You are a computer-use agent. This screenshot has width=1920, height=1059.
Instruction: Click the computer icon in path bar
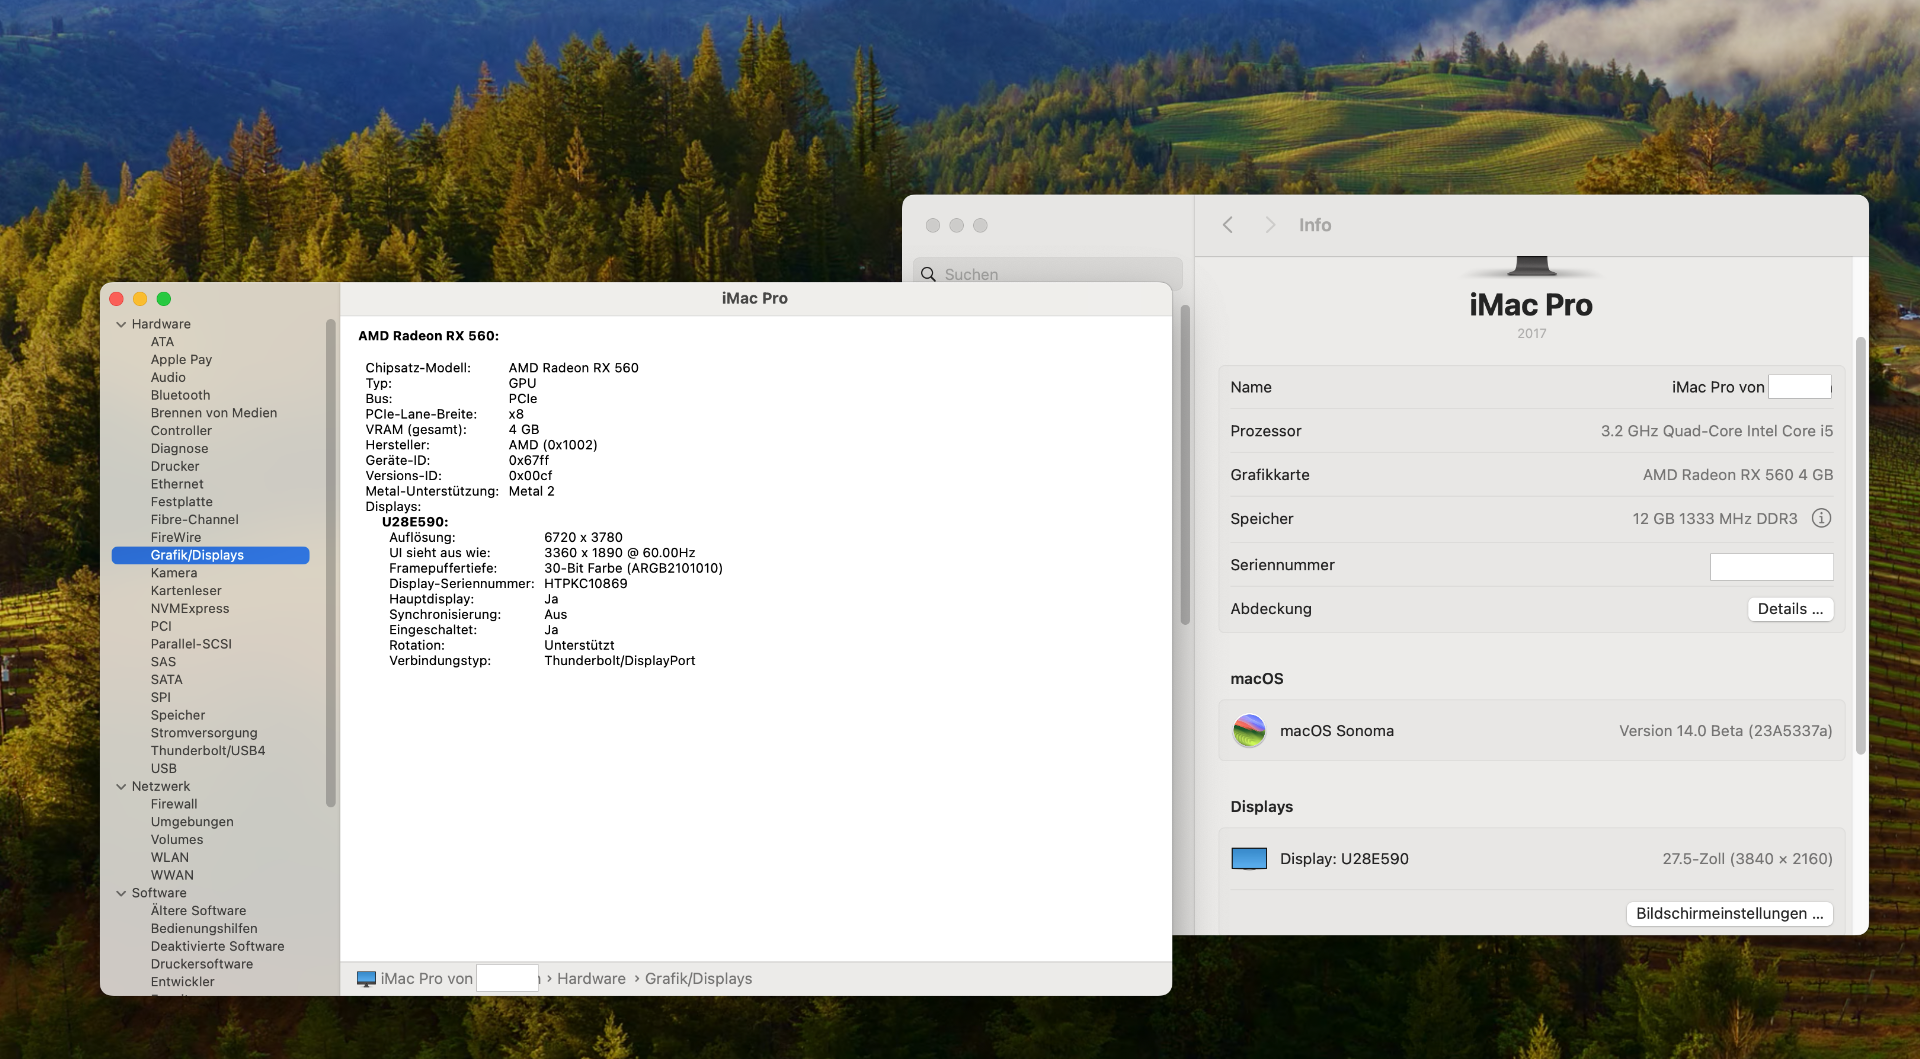click(366, 979)
